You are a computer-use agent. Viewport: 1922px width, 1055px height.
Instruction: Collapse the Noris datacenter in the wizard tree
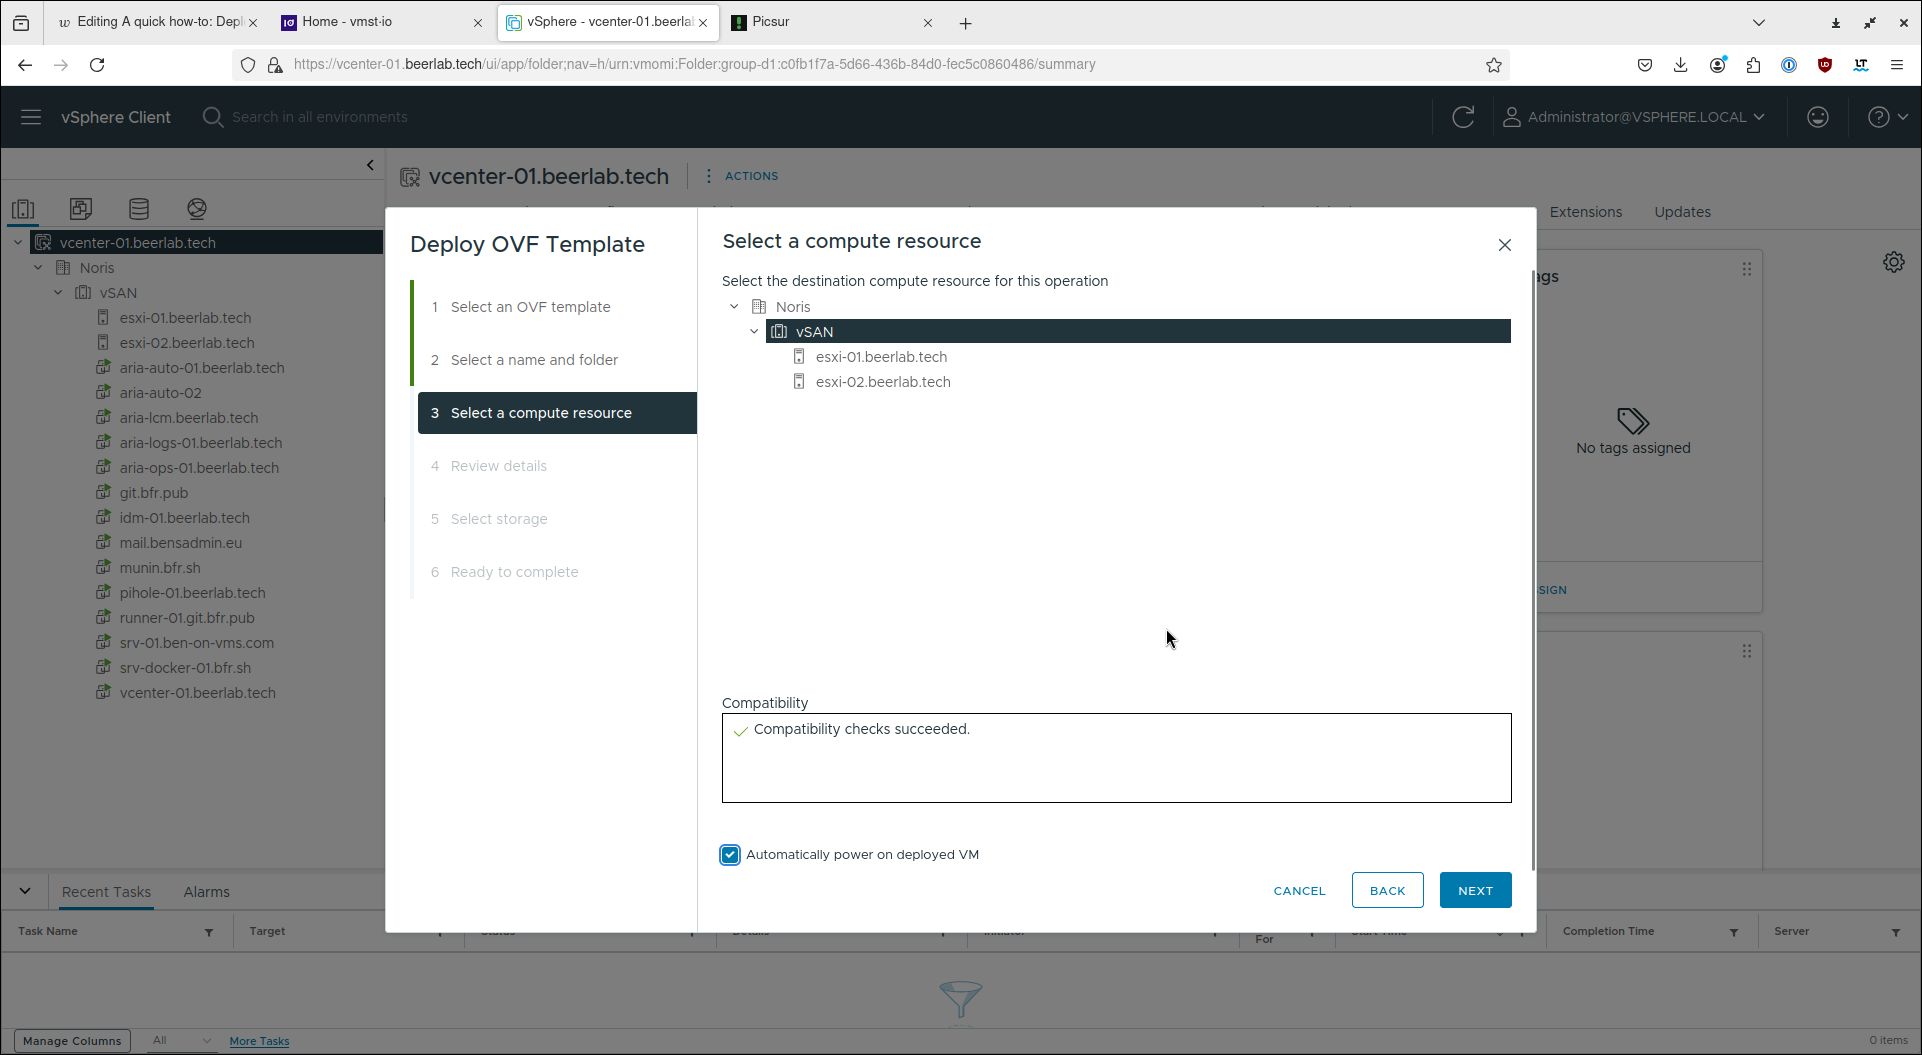pyautogui.click(x=734, y=307)
